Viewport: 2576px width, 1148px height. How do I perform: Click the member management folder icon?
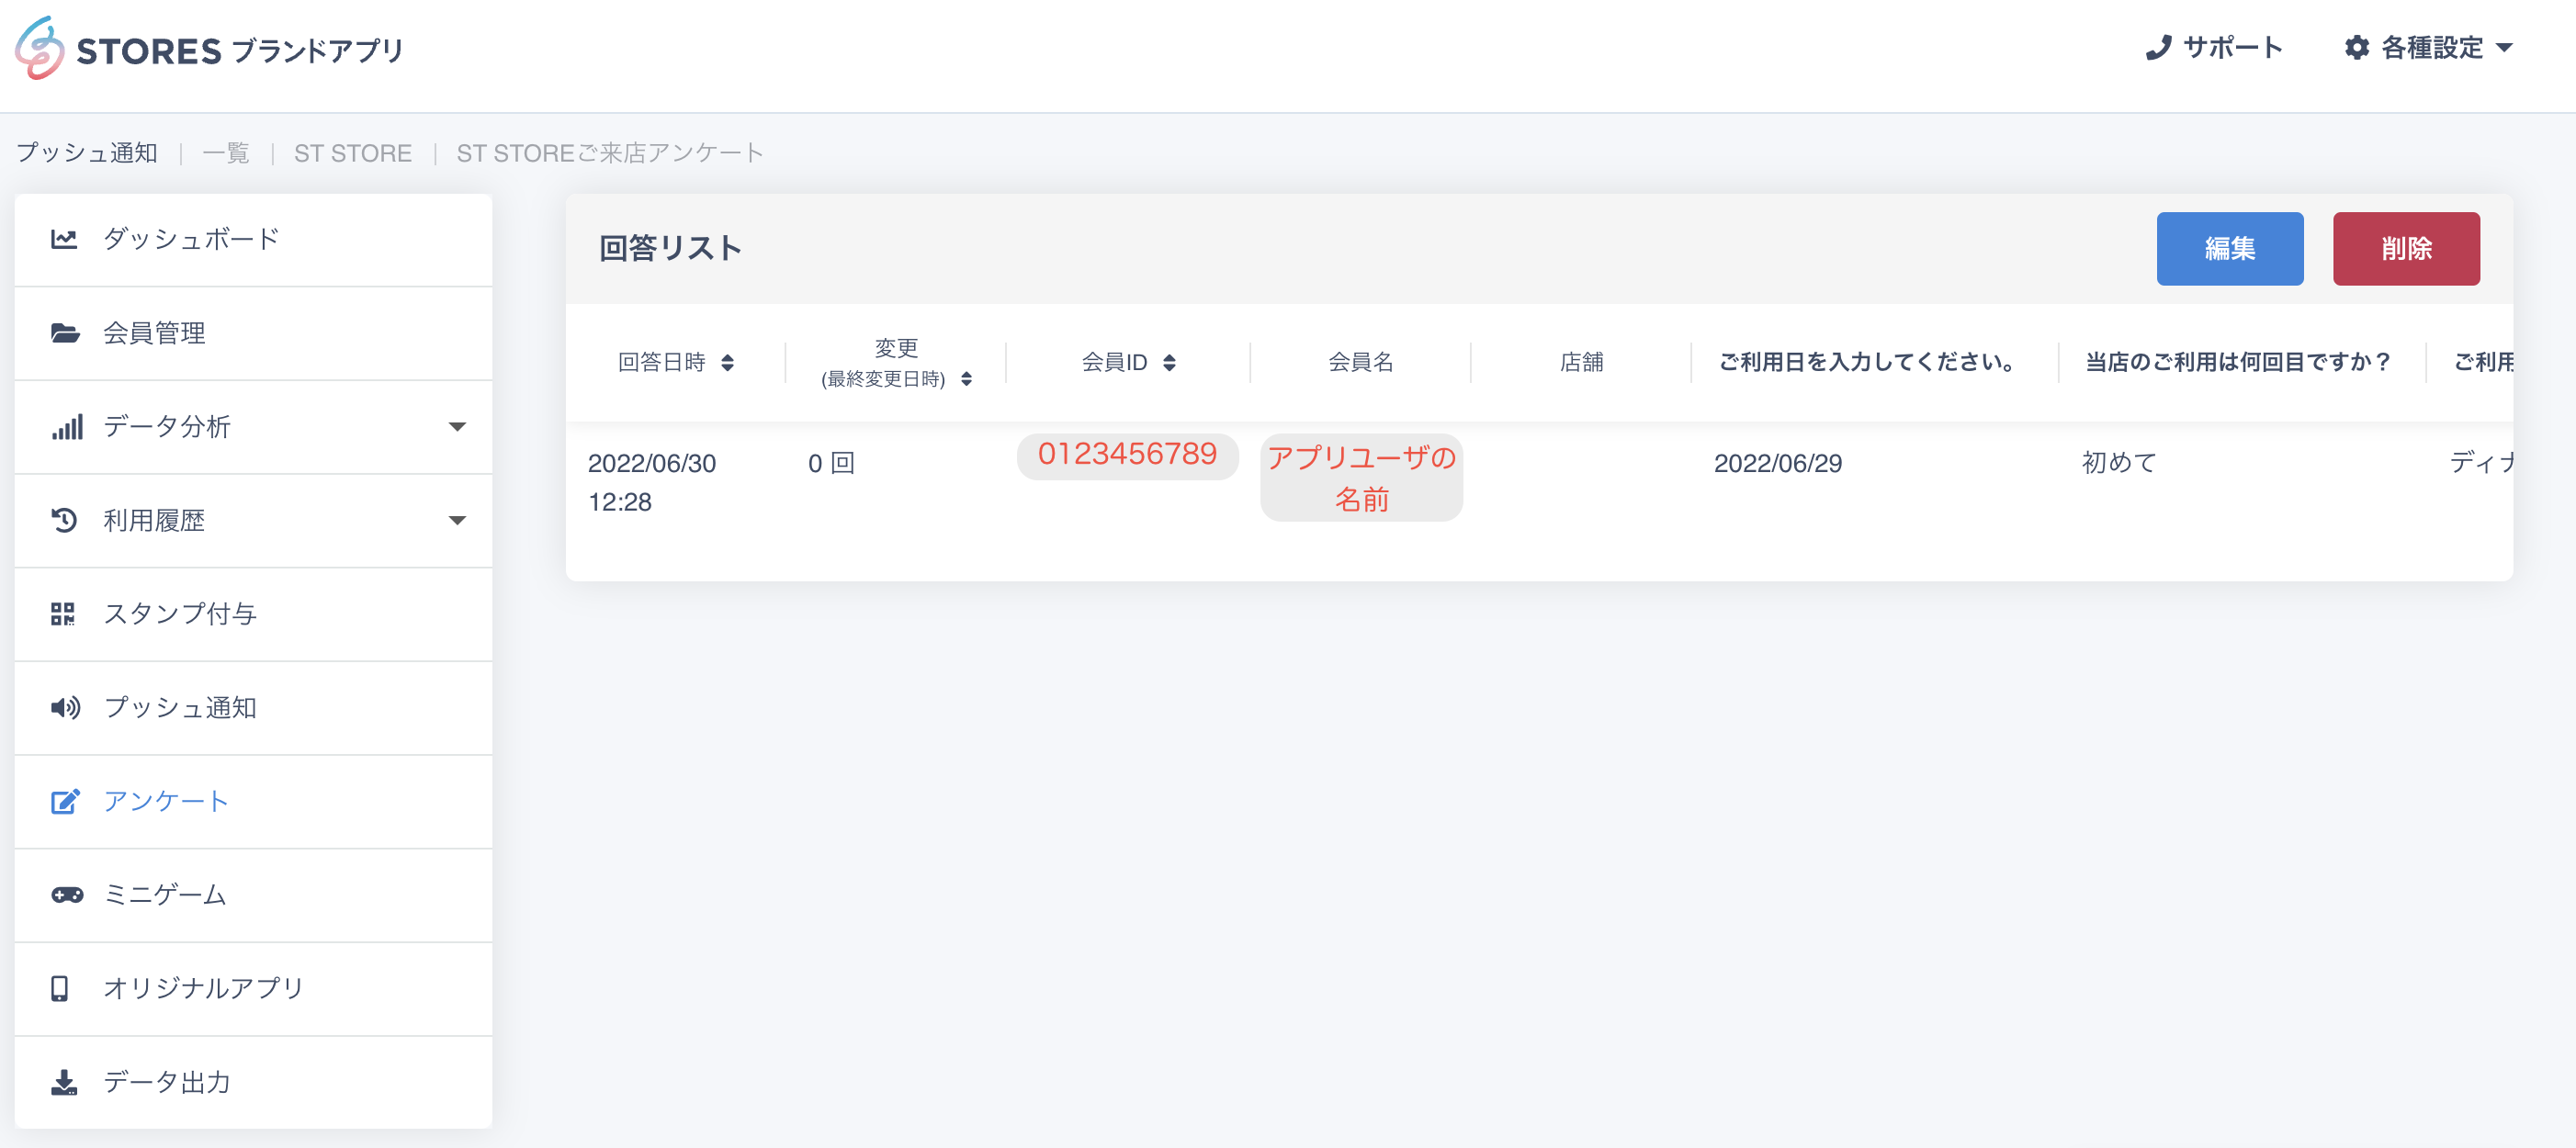[65, 333]
